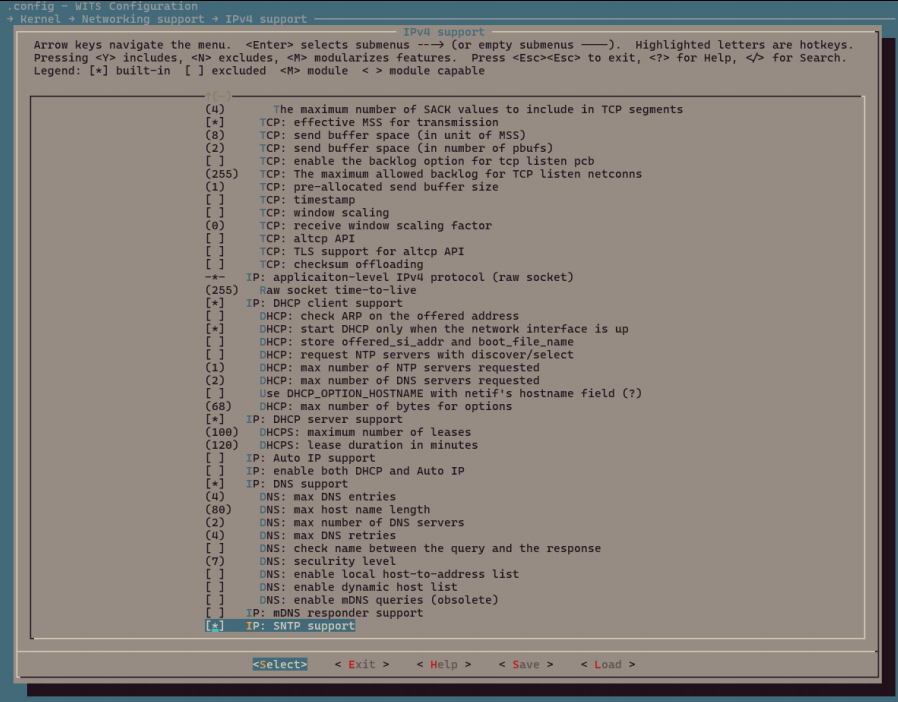
Task: Edit 'DHCP: max number of DNS servers requested'
Action: pos(372,380)
